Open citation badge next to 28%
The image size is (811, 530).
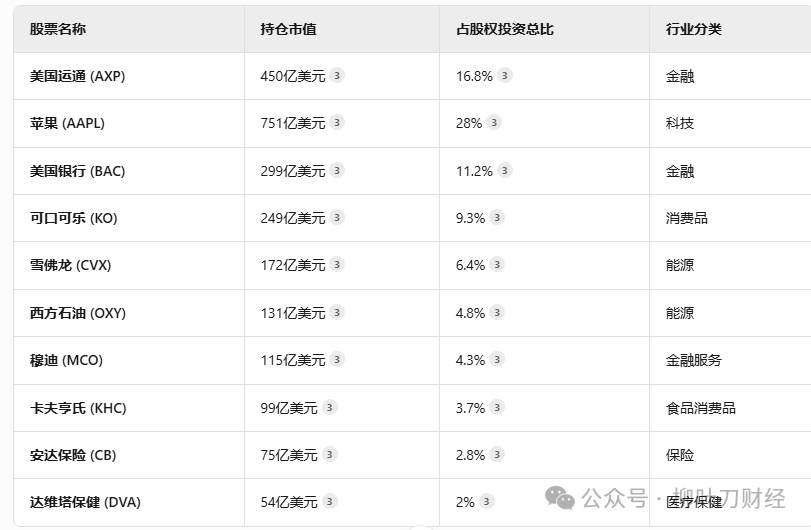494,123
